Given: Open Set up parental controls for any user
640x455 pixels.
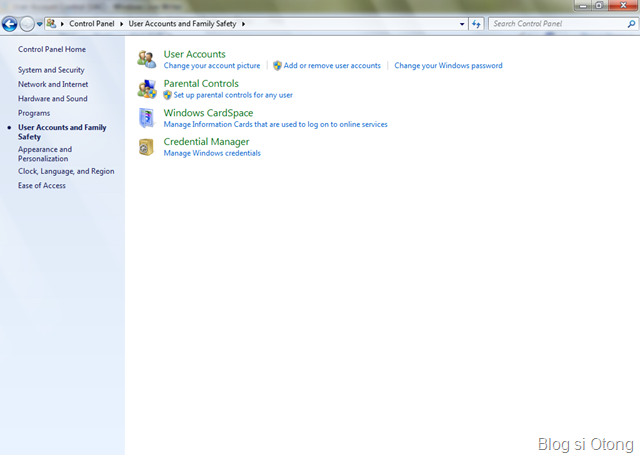Looking at the screenshot, I should [233, 95].
